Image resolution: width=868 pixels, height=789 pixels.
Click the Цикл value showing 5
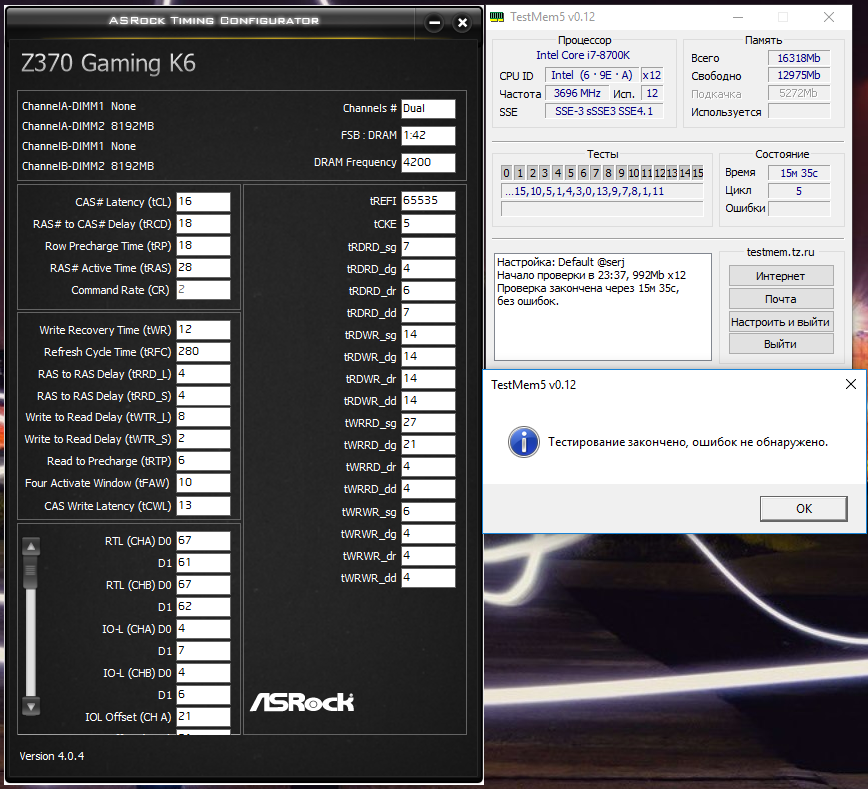tap(799, 191)
